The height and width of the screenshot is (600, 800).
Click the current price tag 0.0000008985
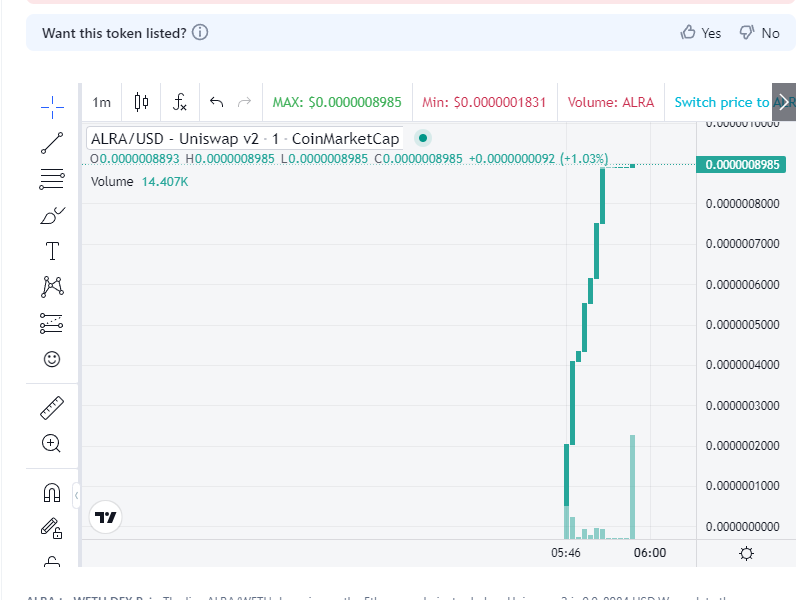(x=741, y=165)
